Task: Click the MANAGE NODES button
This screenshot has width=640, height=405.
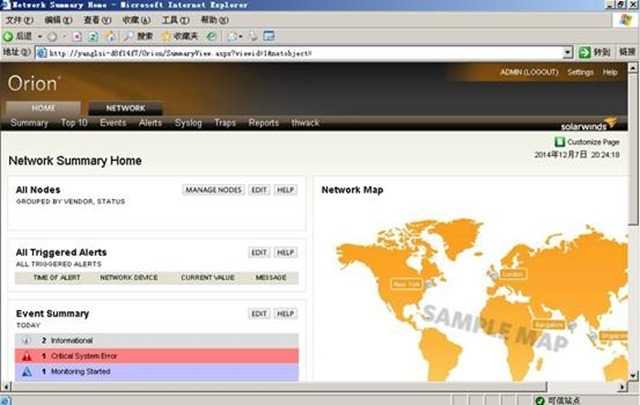Action: [x=213, y=190]
